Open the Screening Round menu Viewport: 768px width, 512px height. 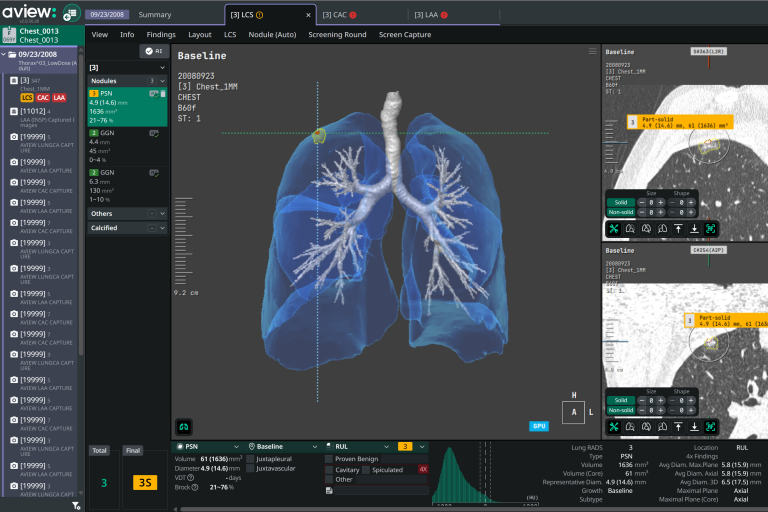(337, 34)
